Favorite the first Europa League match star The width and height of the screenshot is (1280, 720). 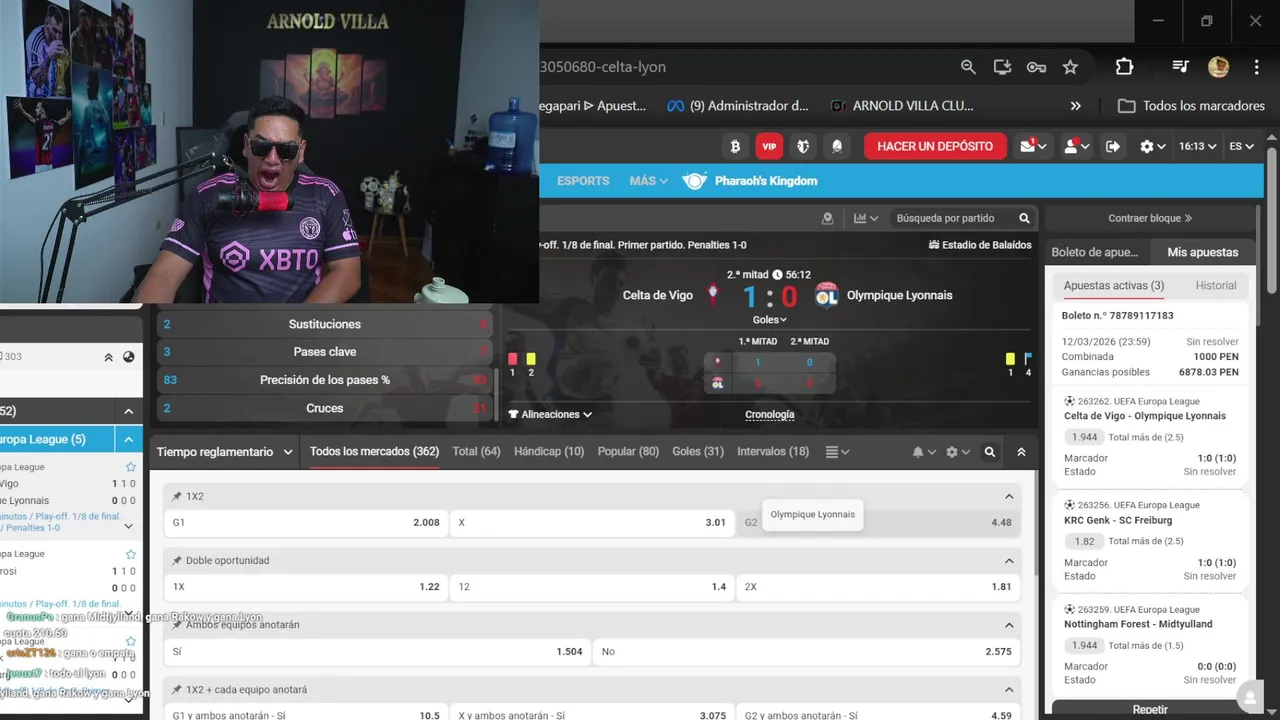130,467
